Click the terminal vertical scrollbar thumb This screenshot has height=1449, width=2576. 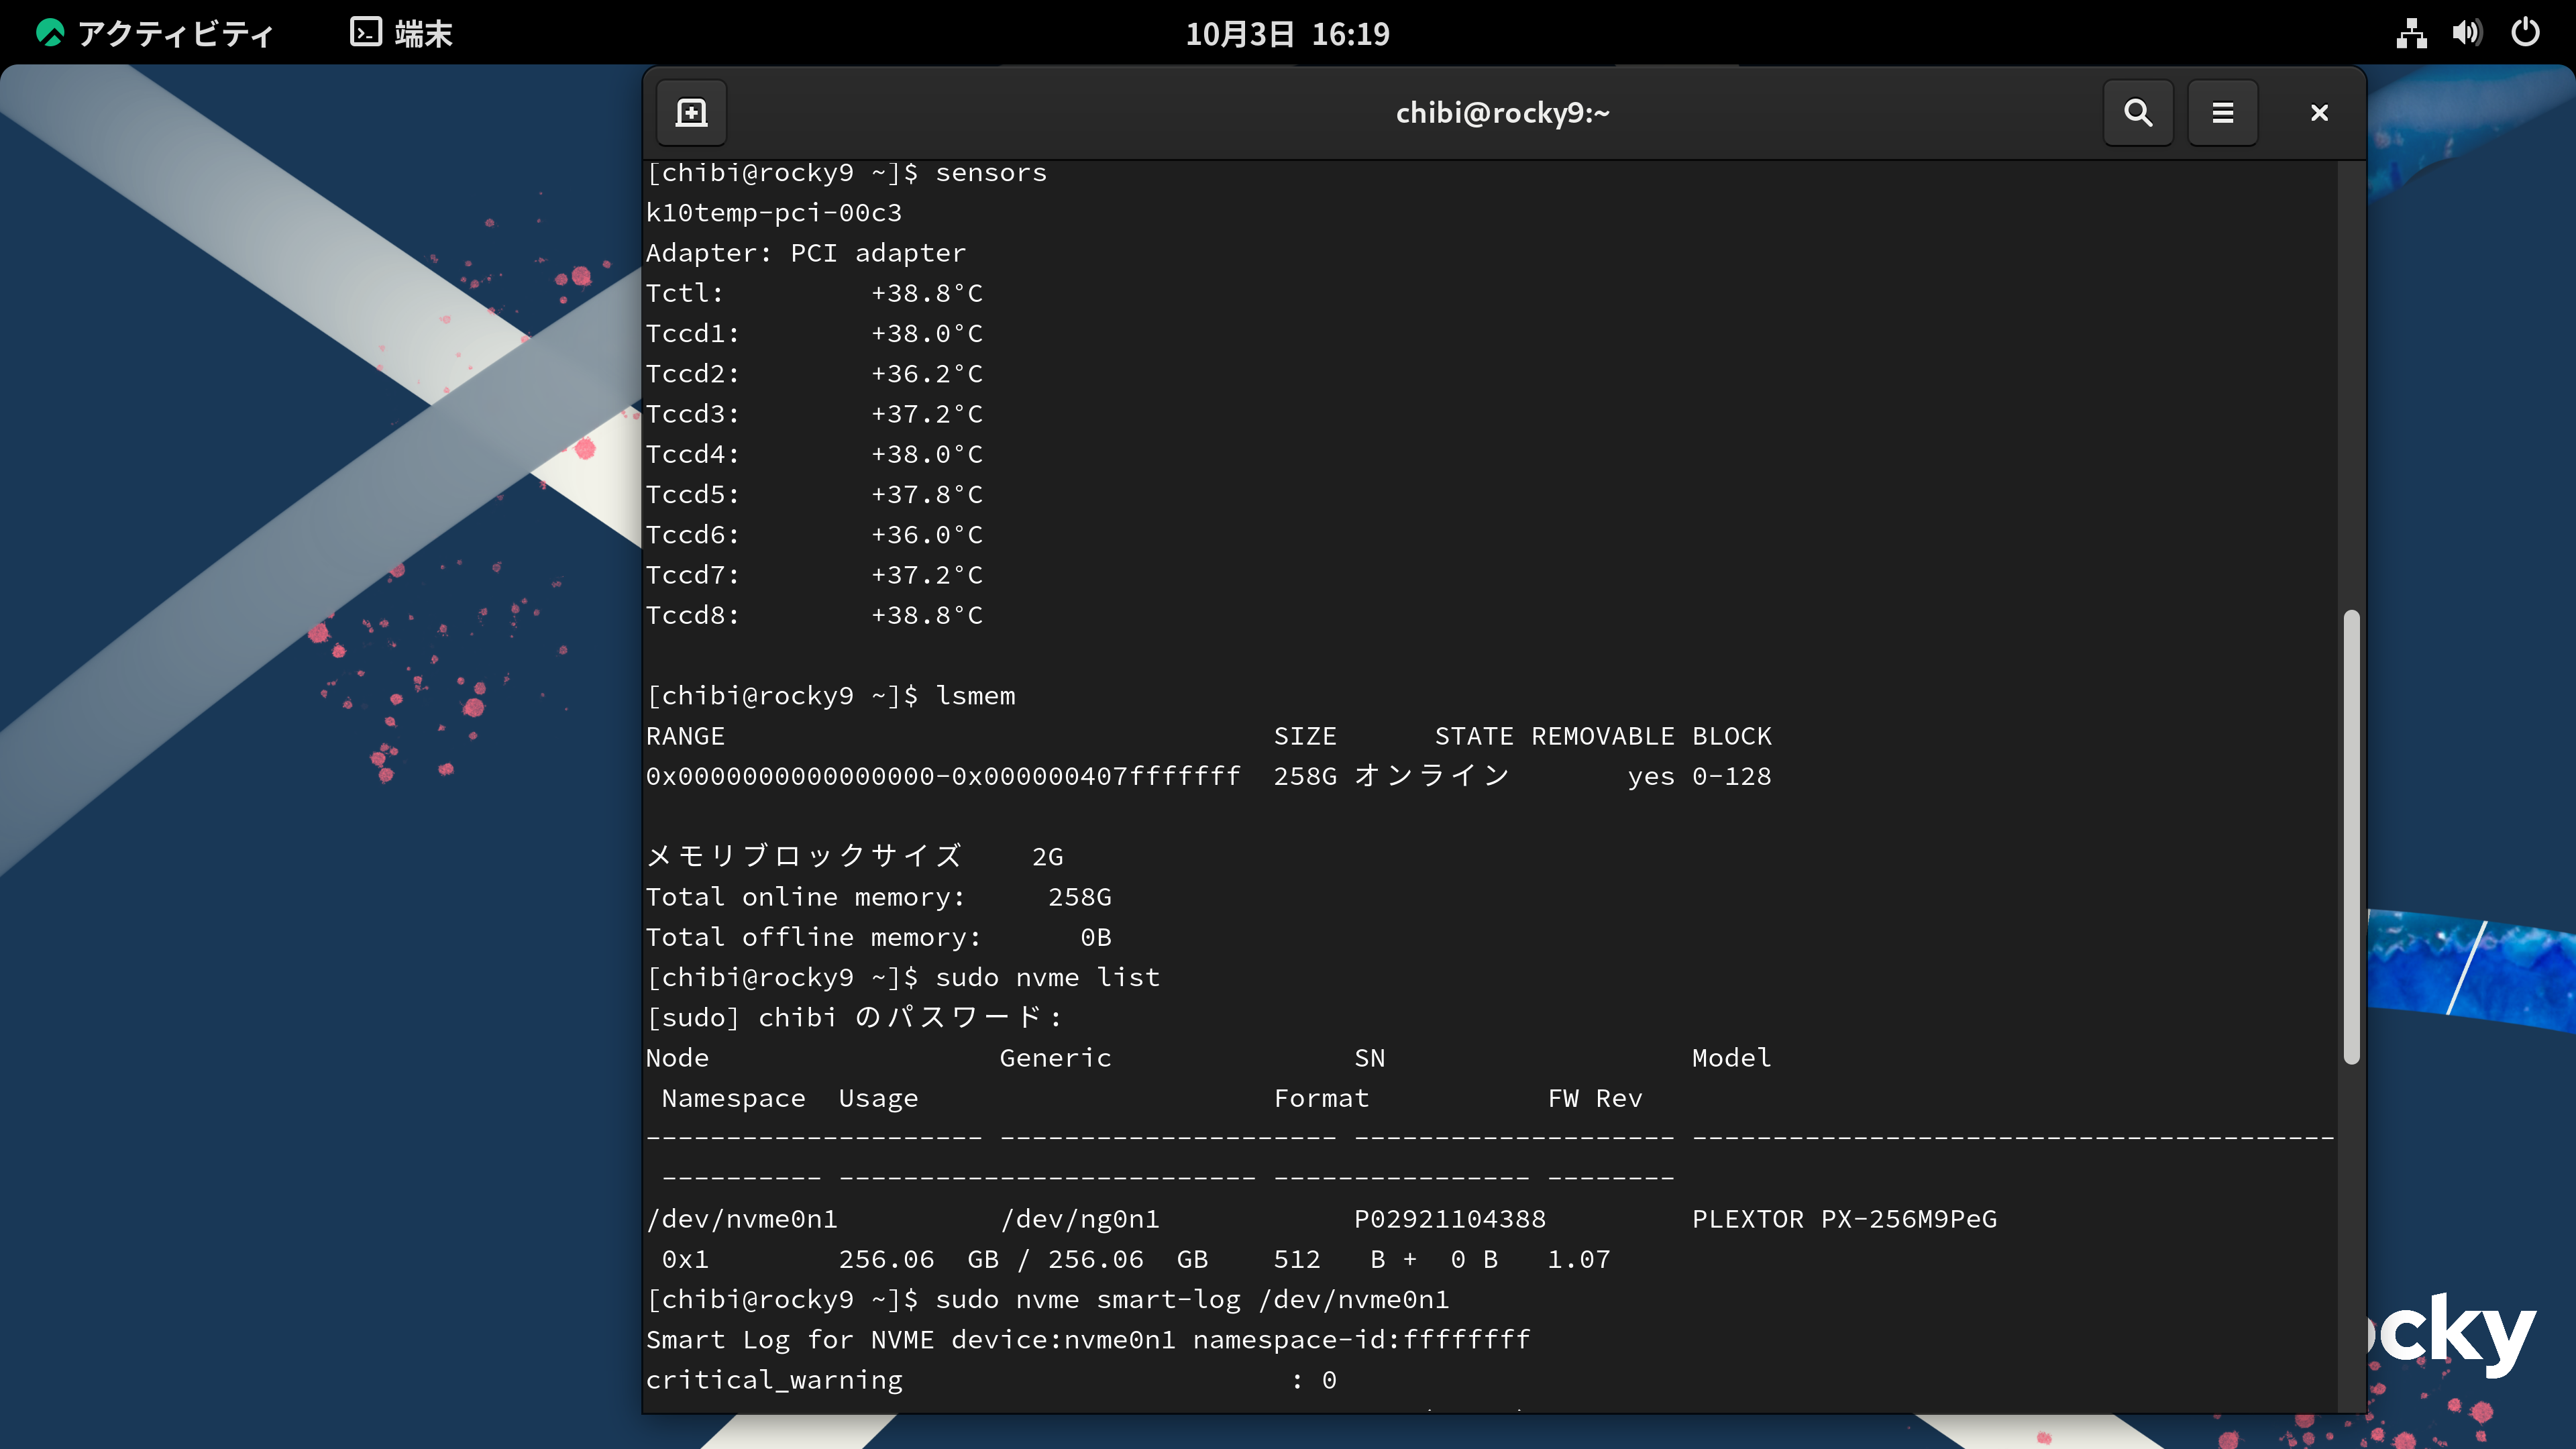point(2351,836)
